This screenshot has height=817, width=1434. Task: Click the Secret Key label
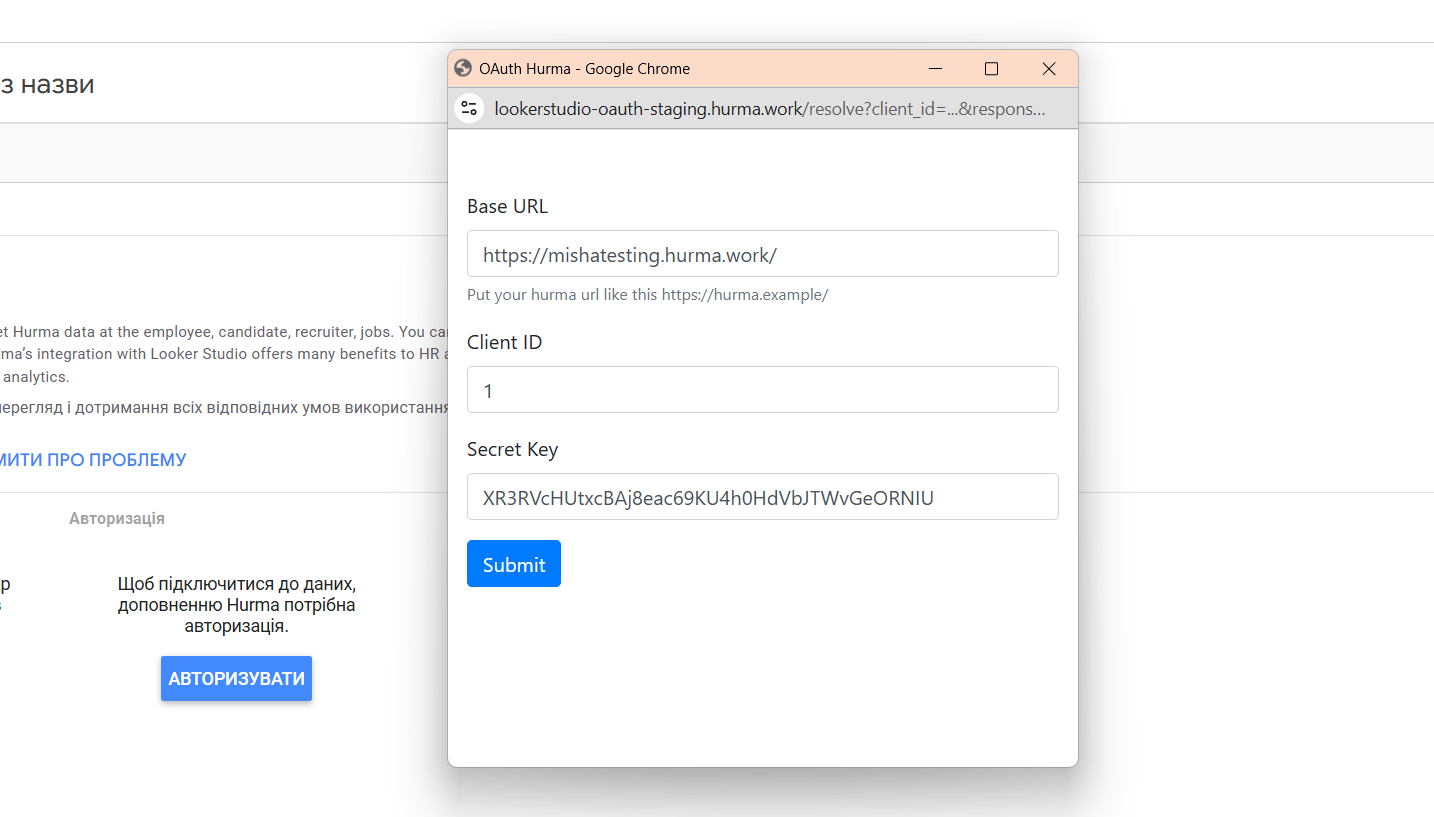(x=512, y=449)
